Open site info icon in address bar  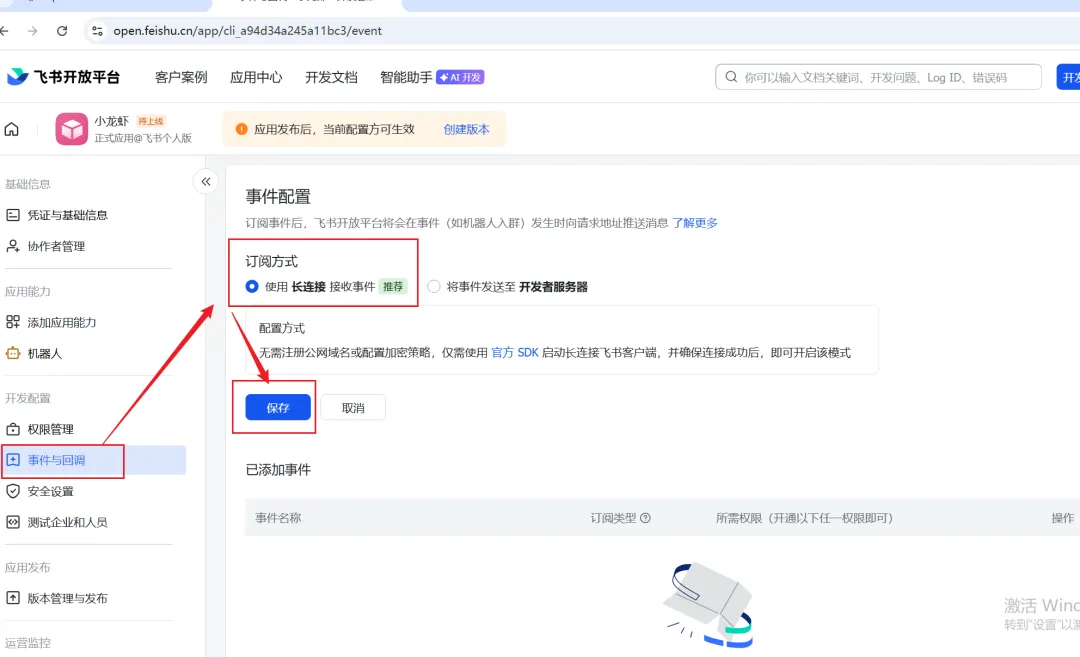97,31
